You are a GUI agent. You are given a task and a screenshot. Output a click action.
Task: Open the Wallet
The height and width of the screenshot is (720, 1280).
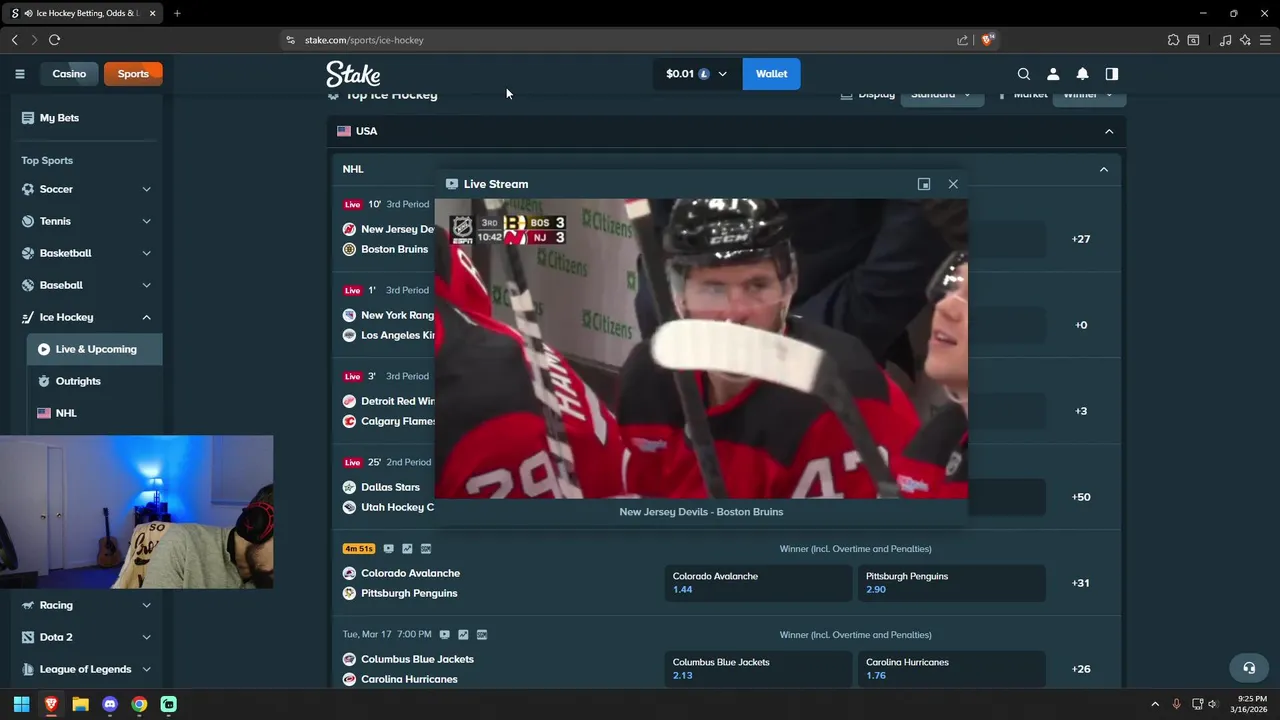pos(771,74)
